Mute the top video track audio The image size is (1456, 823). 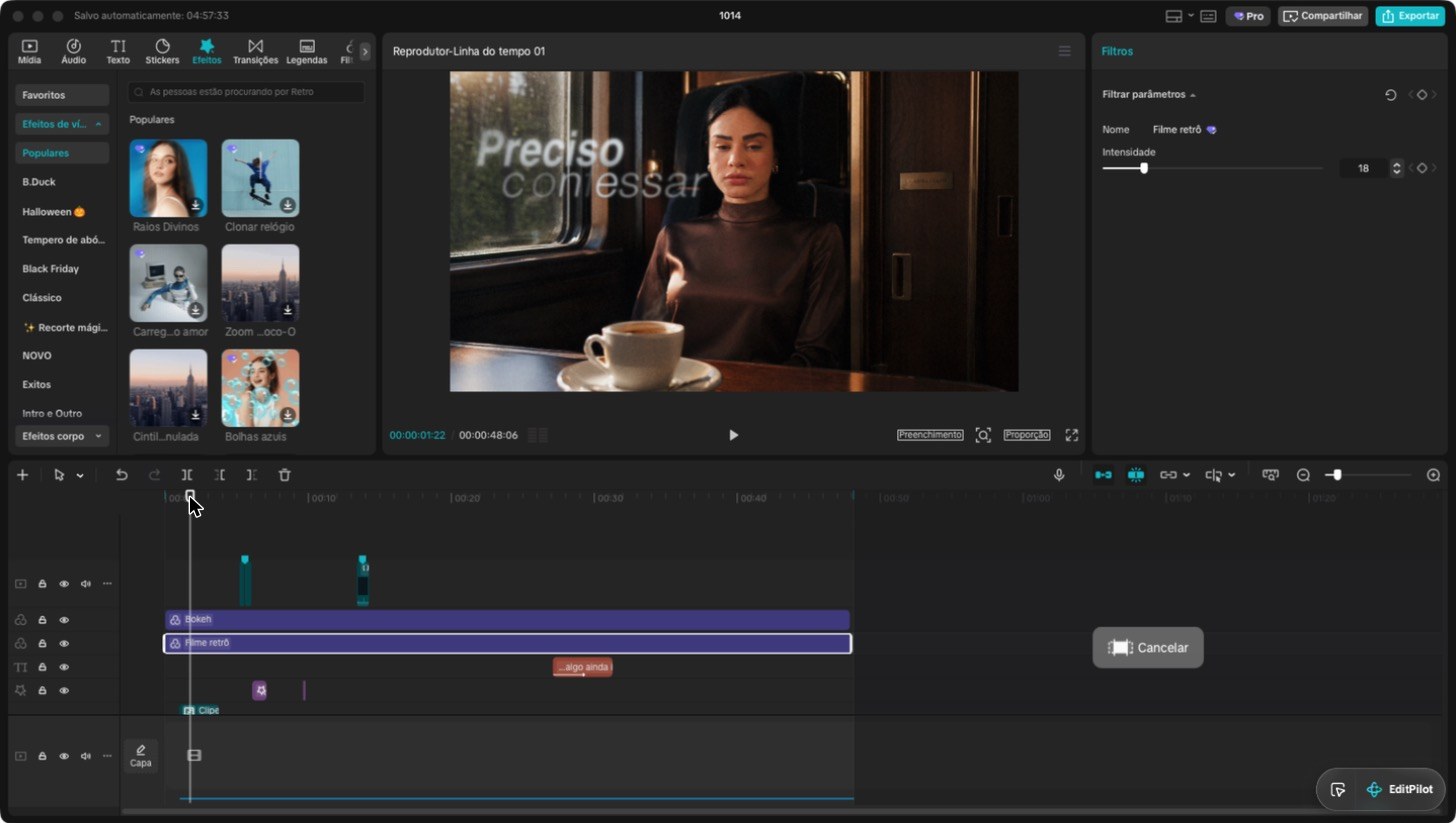point(86,584)
